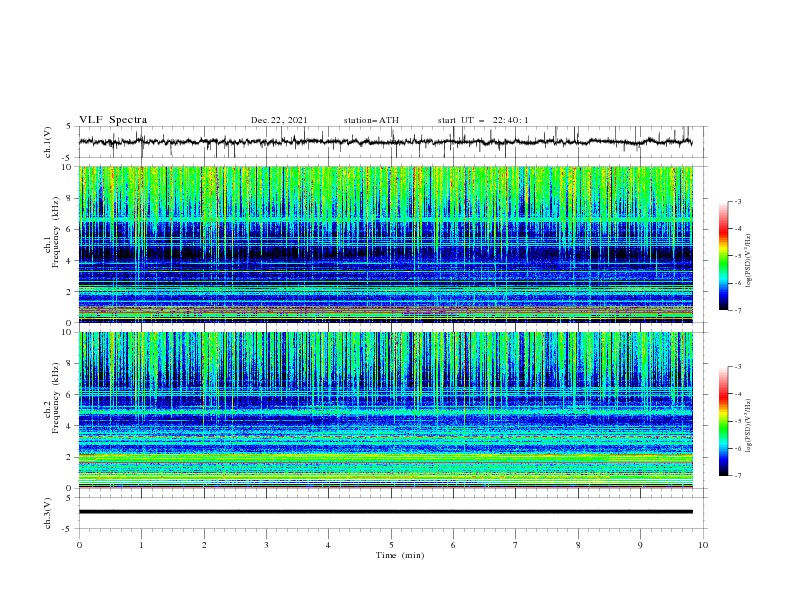Click the "0" tick on the time axis
792x612 pixels.
79,545
